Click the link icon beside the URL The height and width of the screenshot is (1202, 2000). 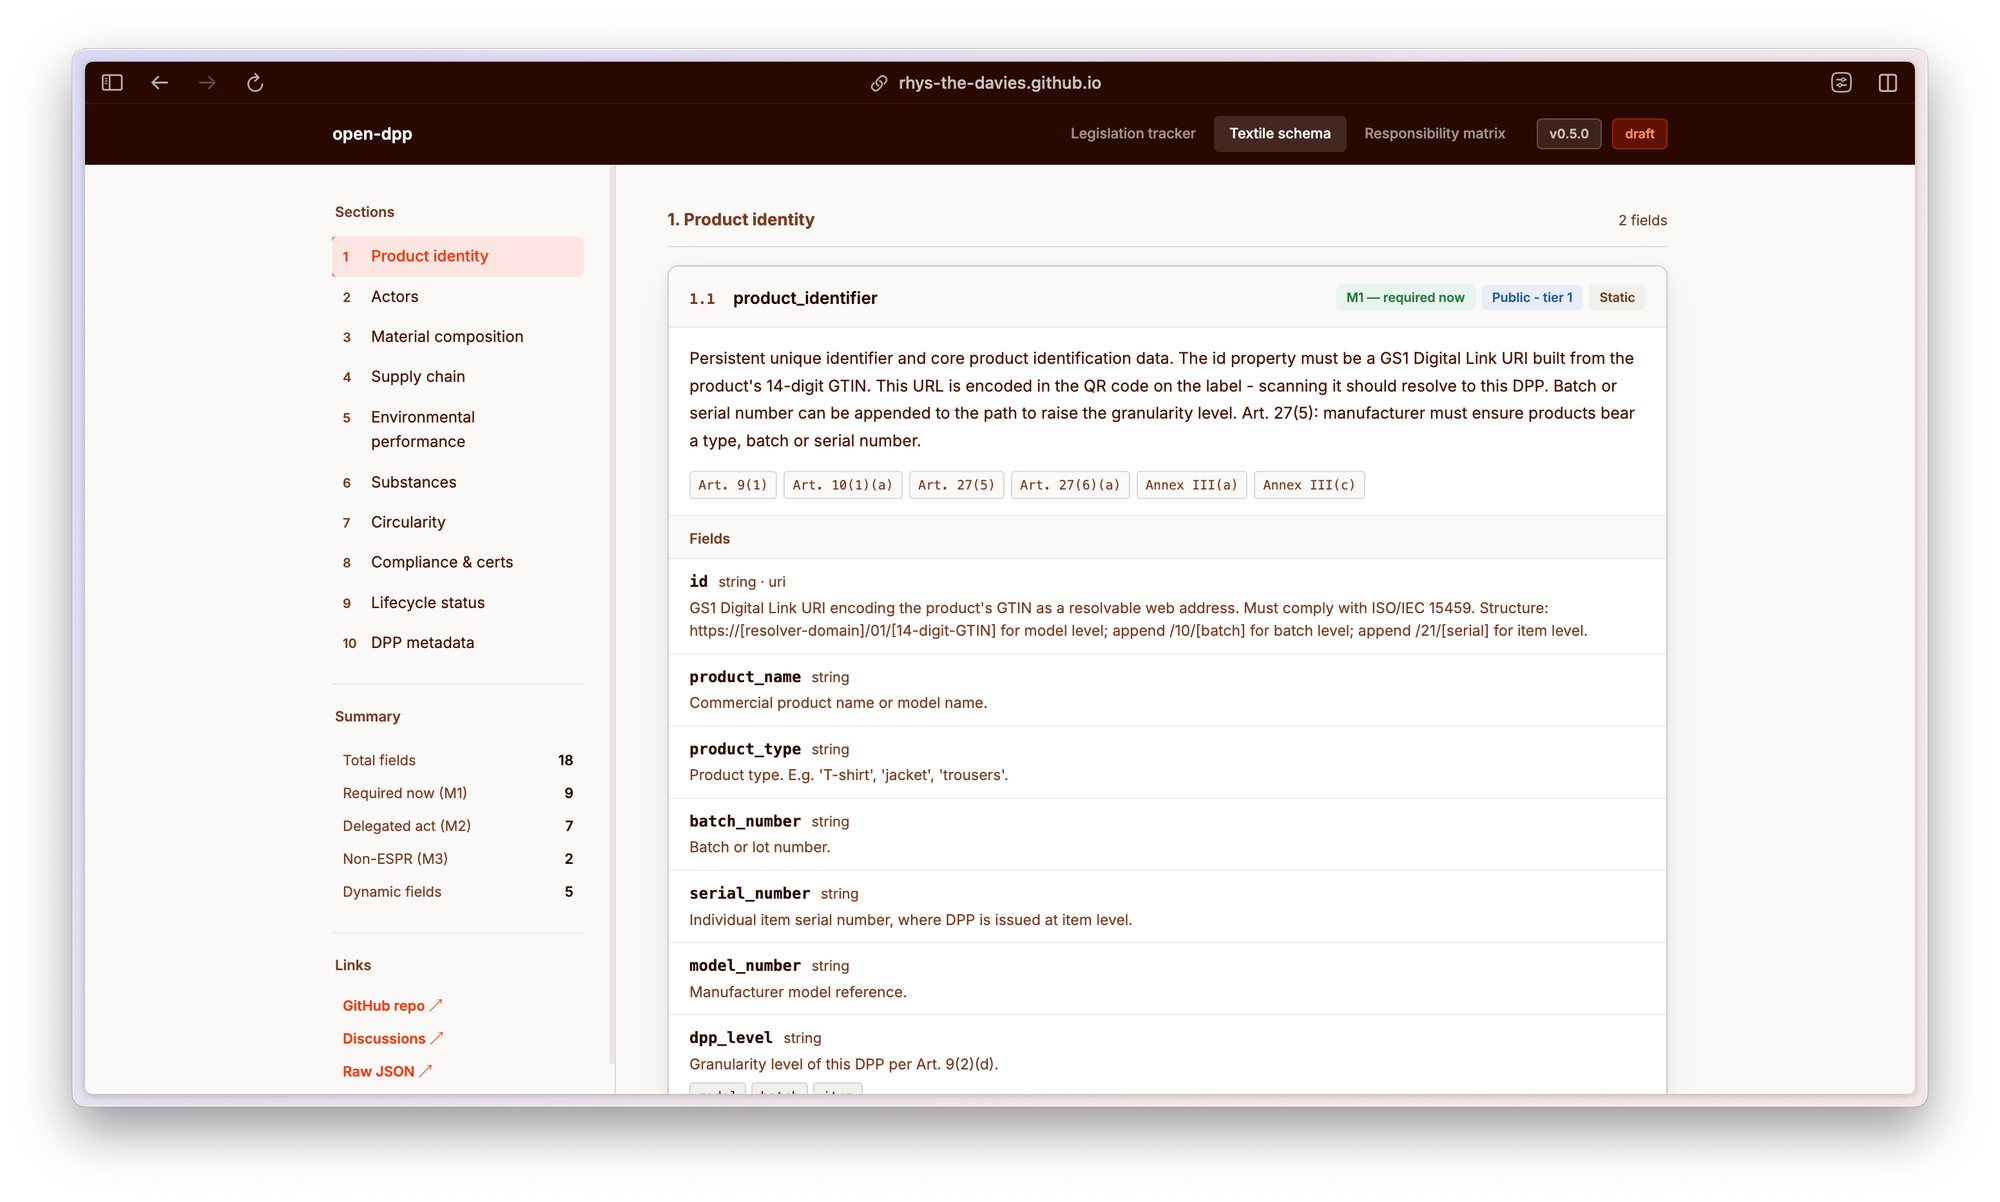click(879, 83)
